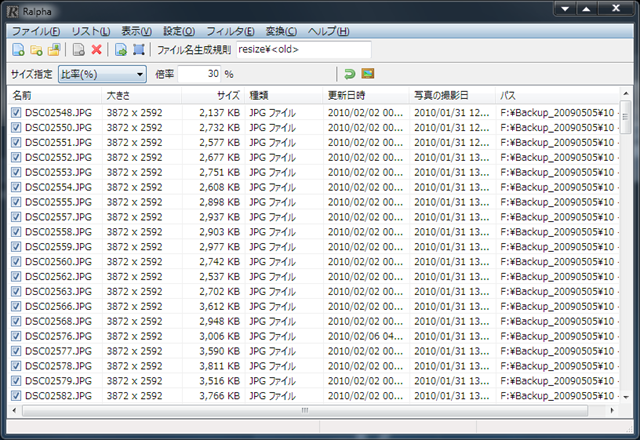Select the DSC02558.JPG file name

(x=58, y=231)
